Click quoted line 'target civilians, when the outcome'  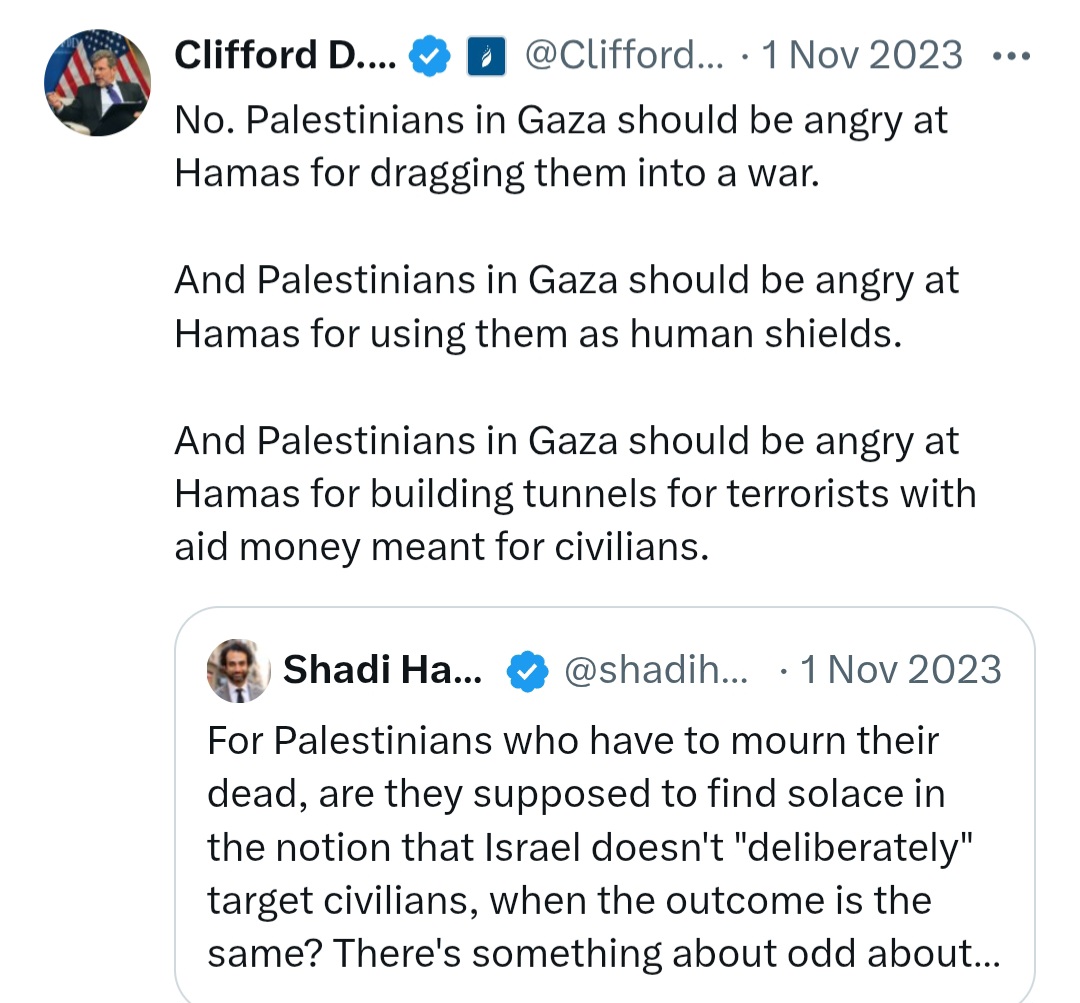(569, 901)
